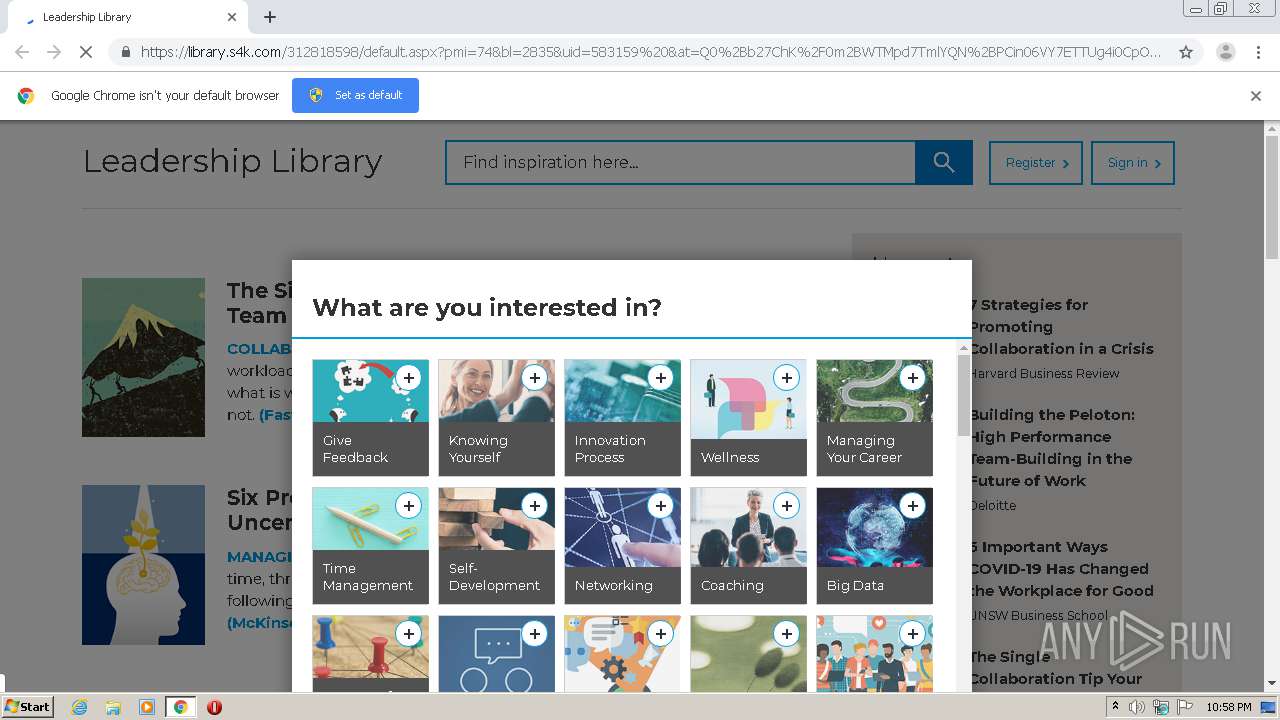Select the Wellness tile image

tap(748, 399)
